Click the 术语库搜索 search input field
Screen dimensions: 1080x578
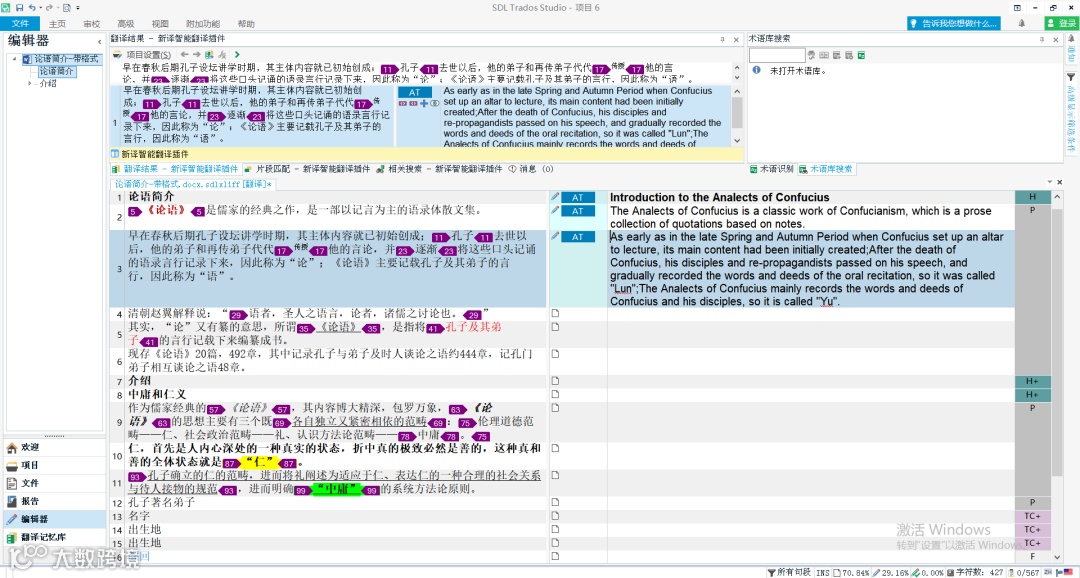tap(777, 55)
